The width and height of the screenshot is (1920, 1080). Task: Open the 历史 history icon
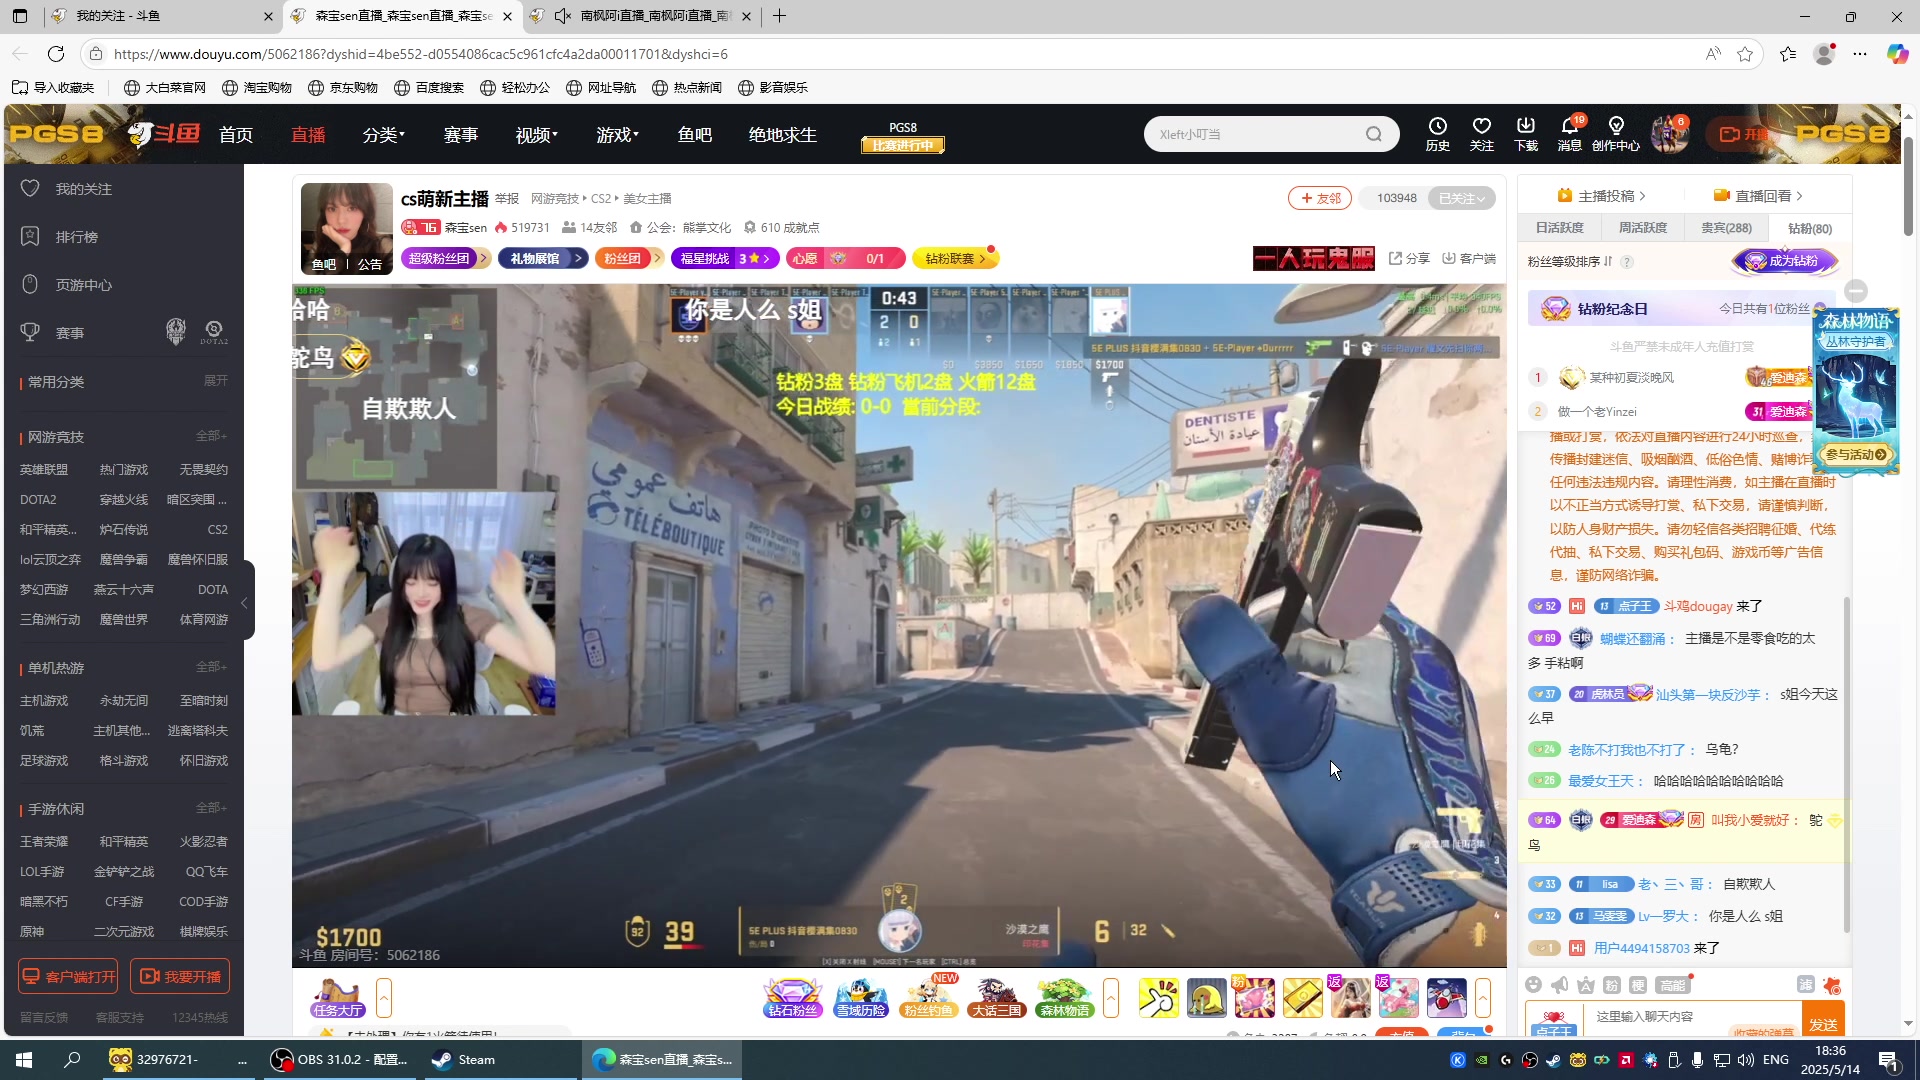tap(1437, 133)
